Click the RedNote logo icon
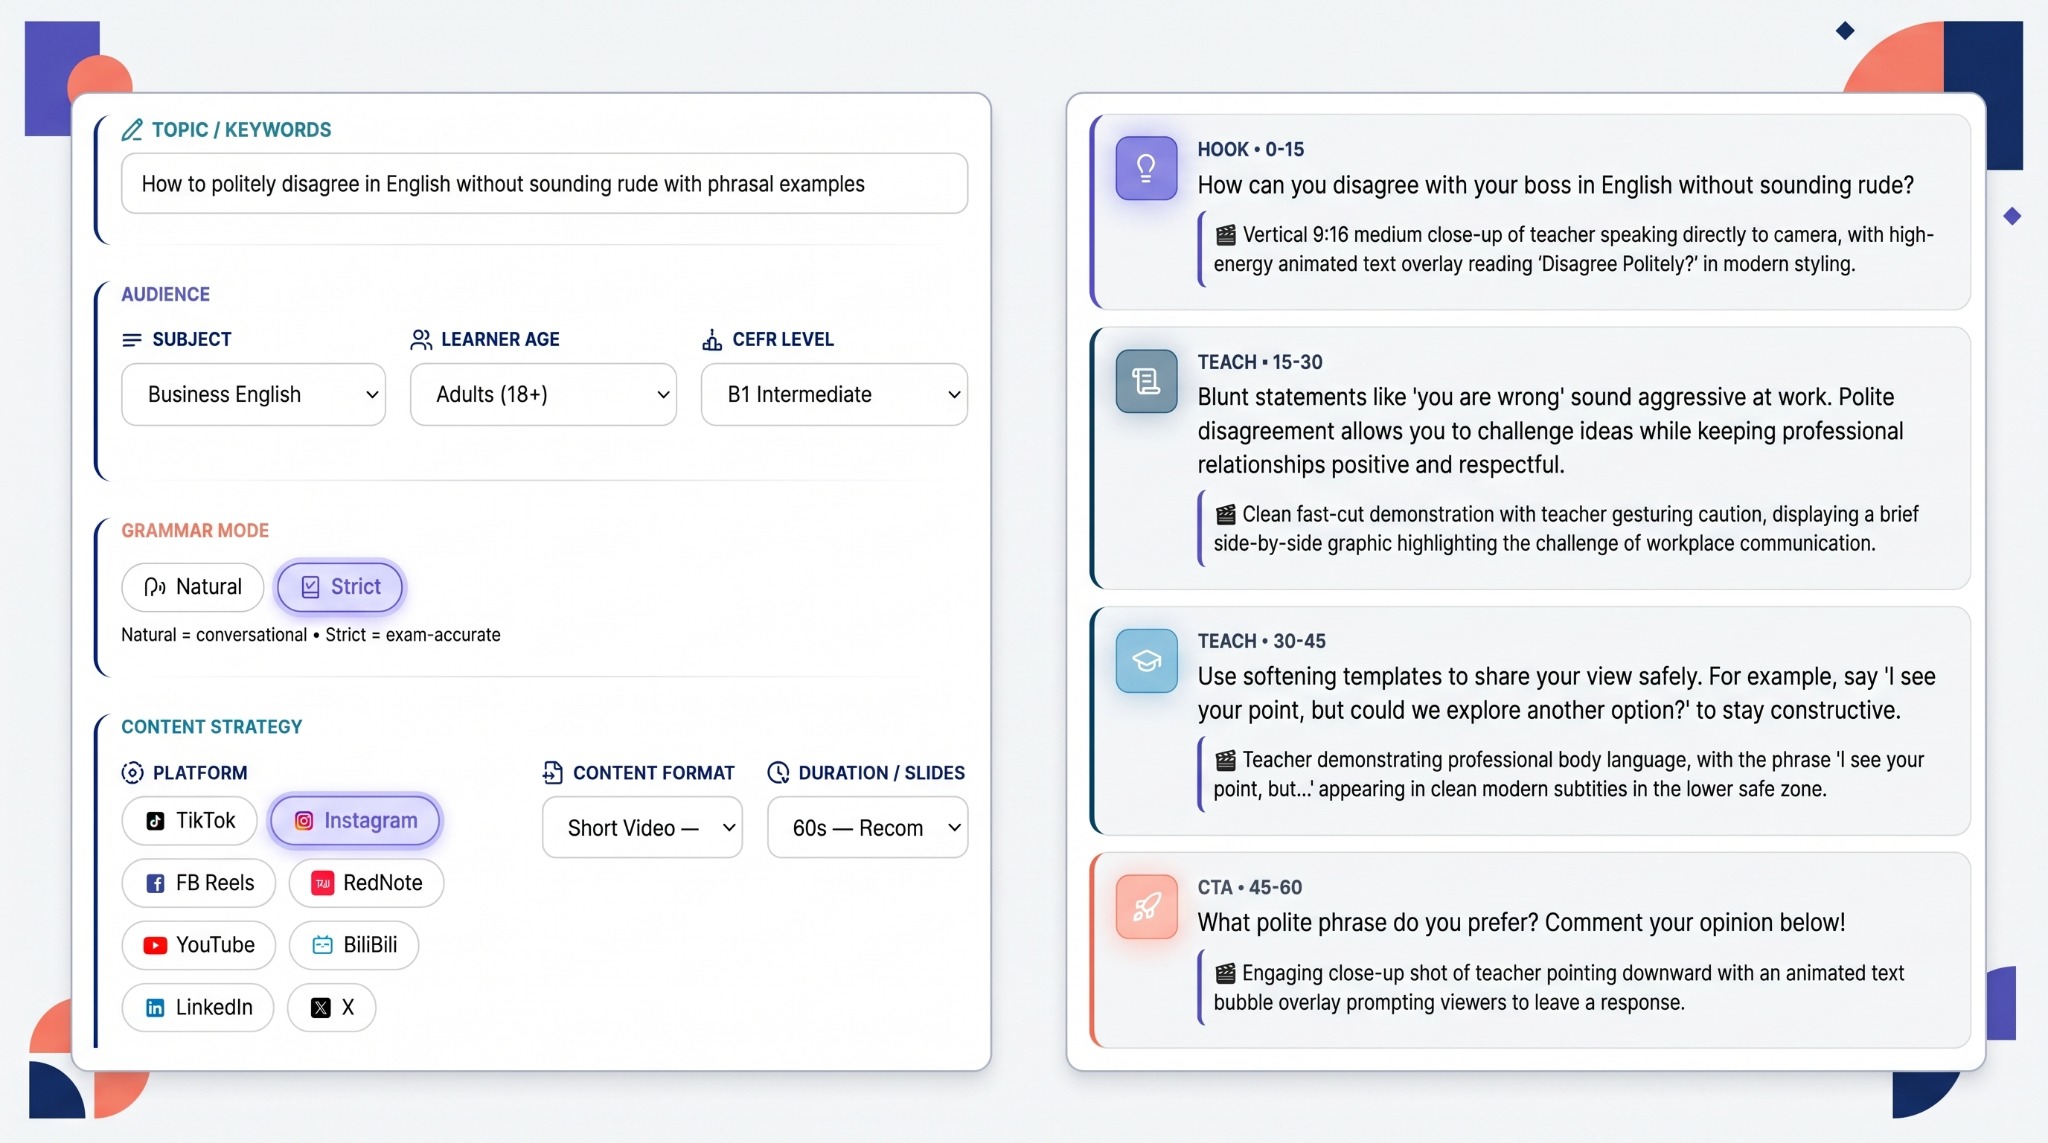The image size is (2048, 1143). pyautogui.click(x=322, y=883)
